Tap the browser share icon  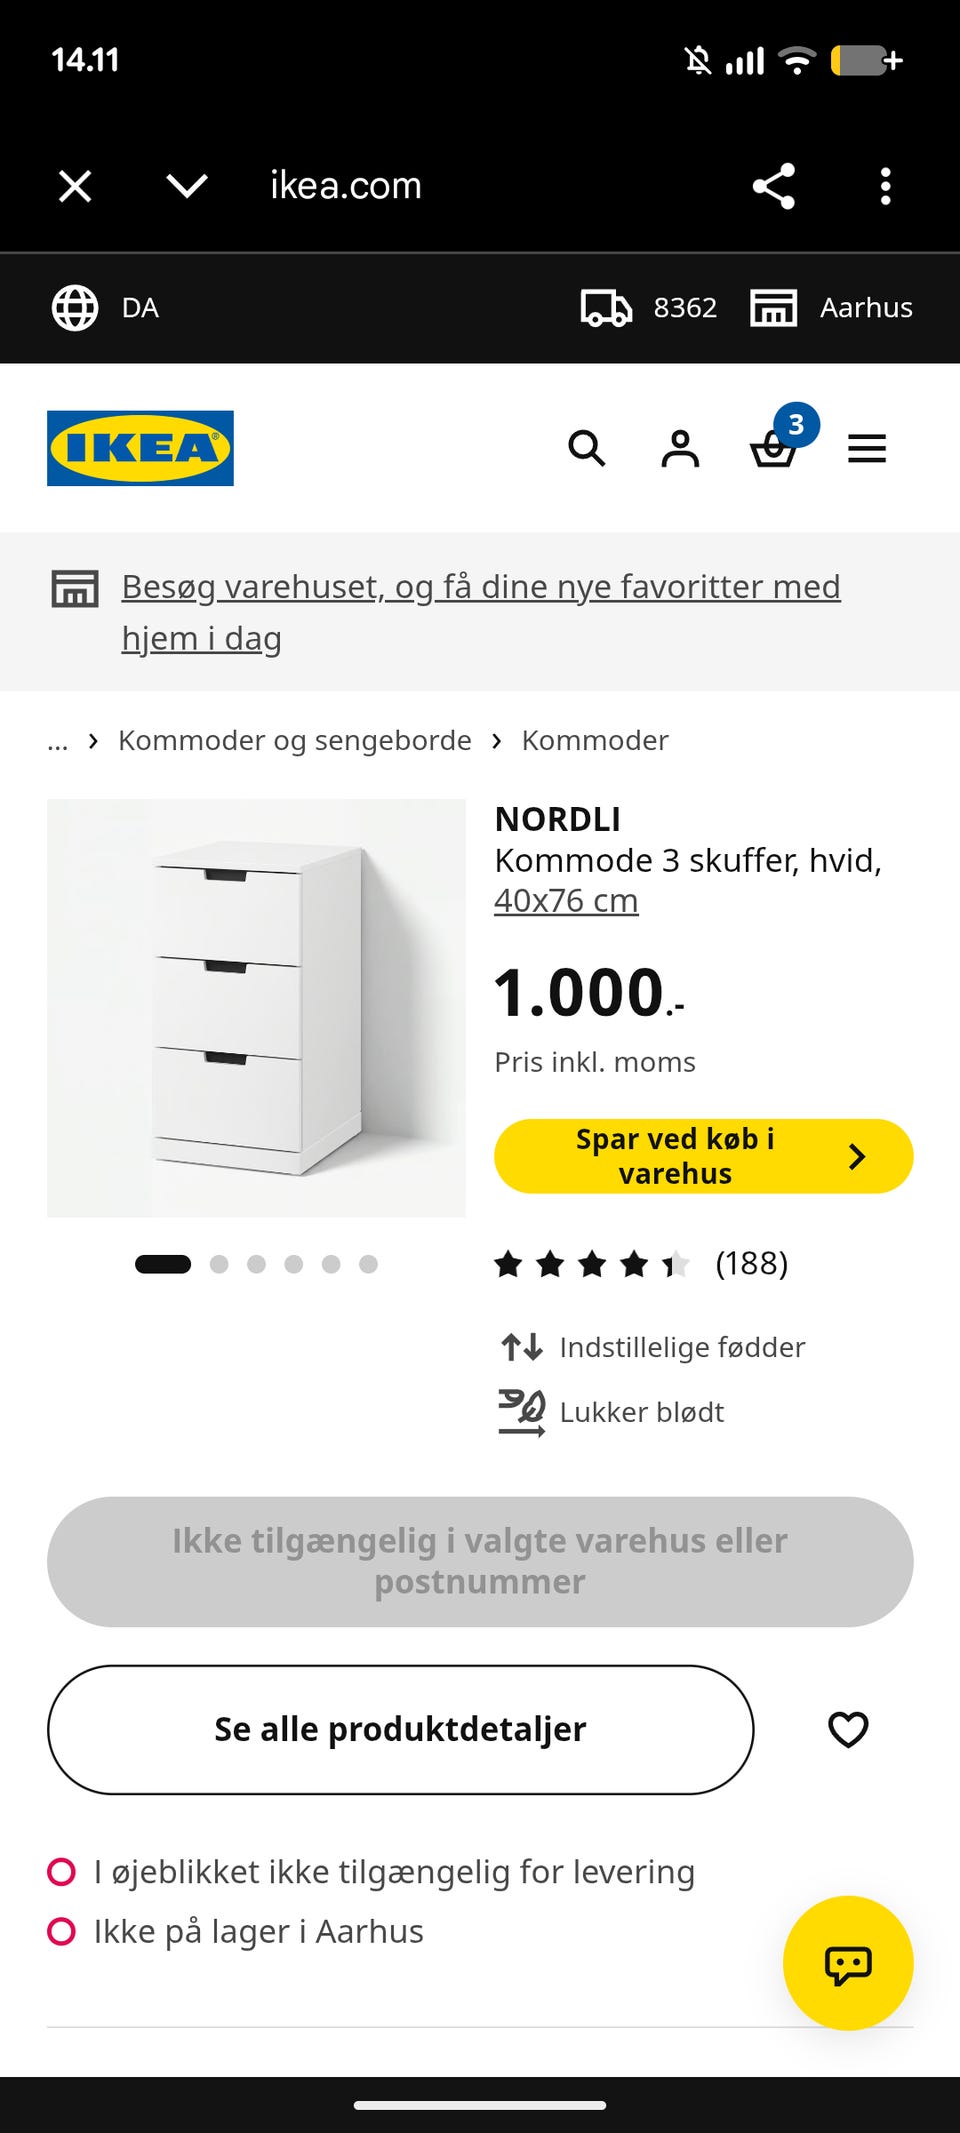[773, 186]
